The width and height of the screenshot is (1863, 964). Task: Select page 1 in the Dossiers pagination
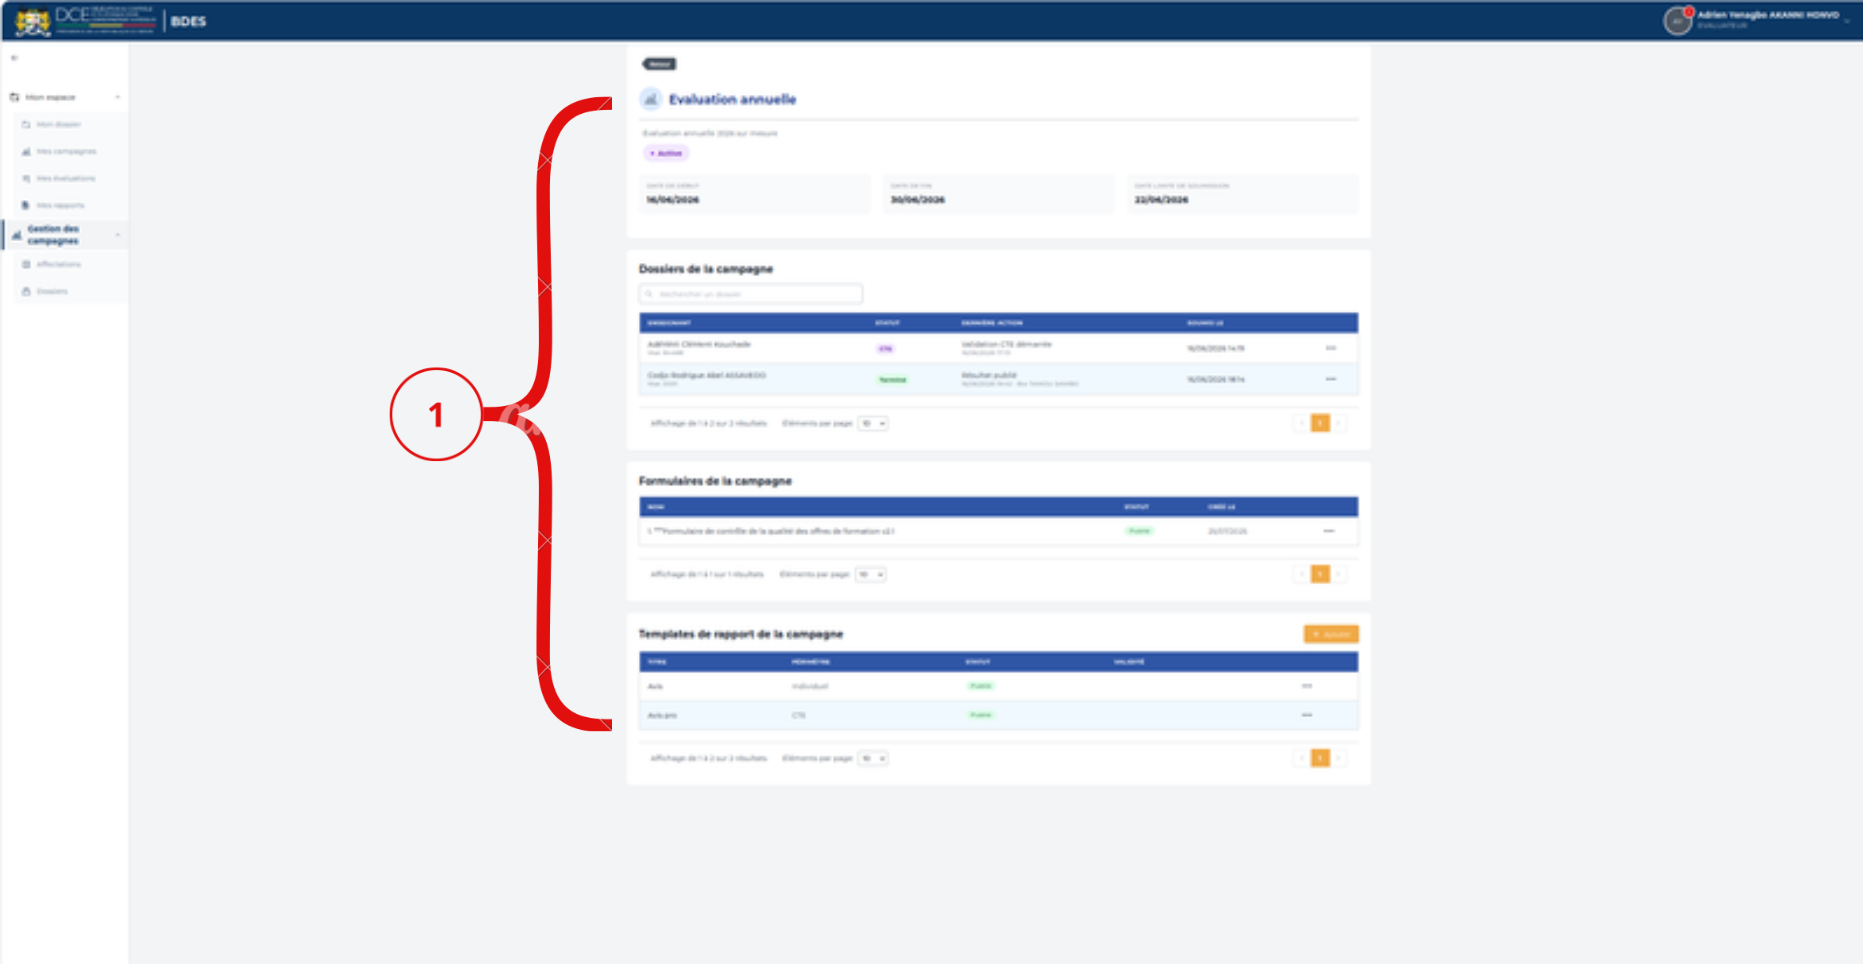[1320, 424]
